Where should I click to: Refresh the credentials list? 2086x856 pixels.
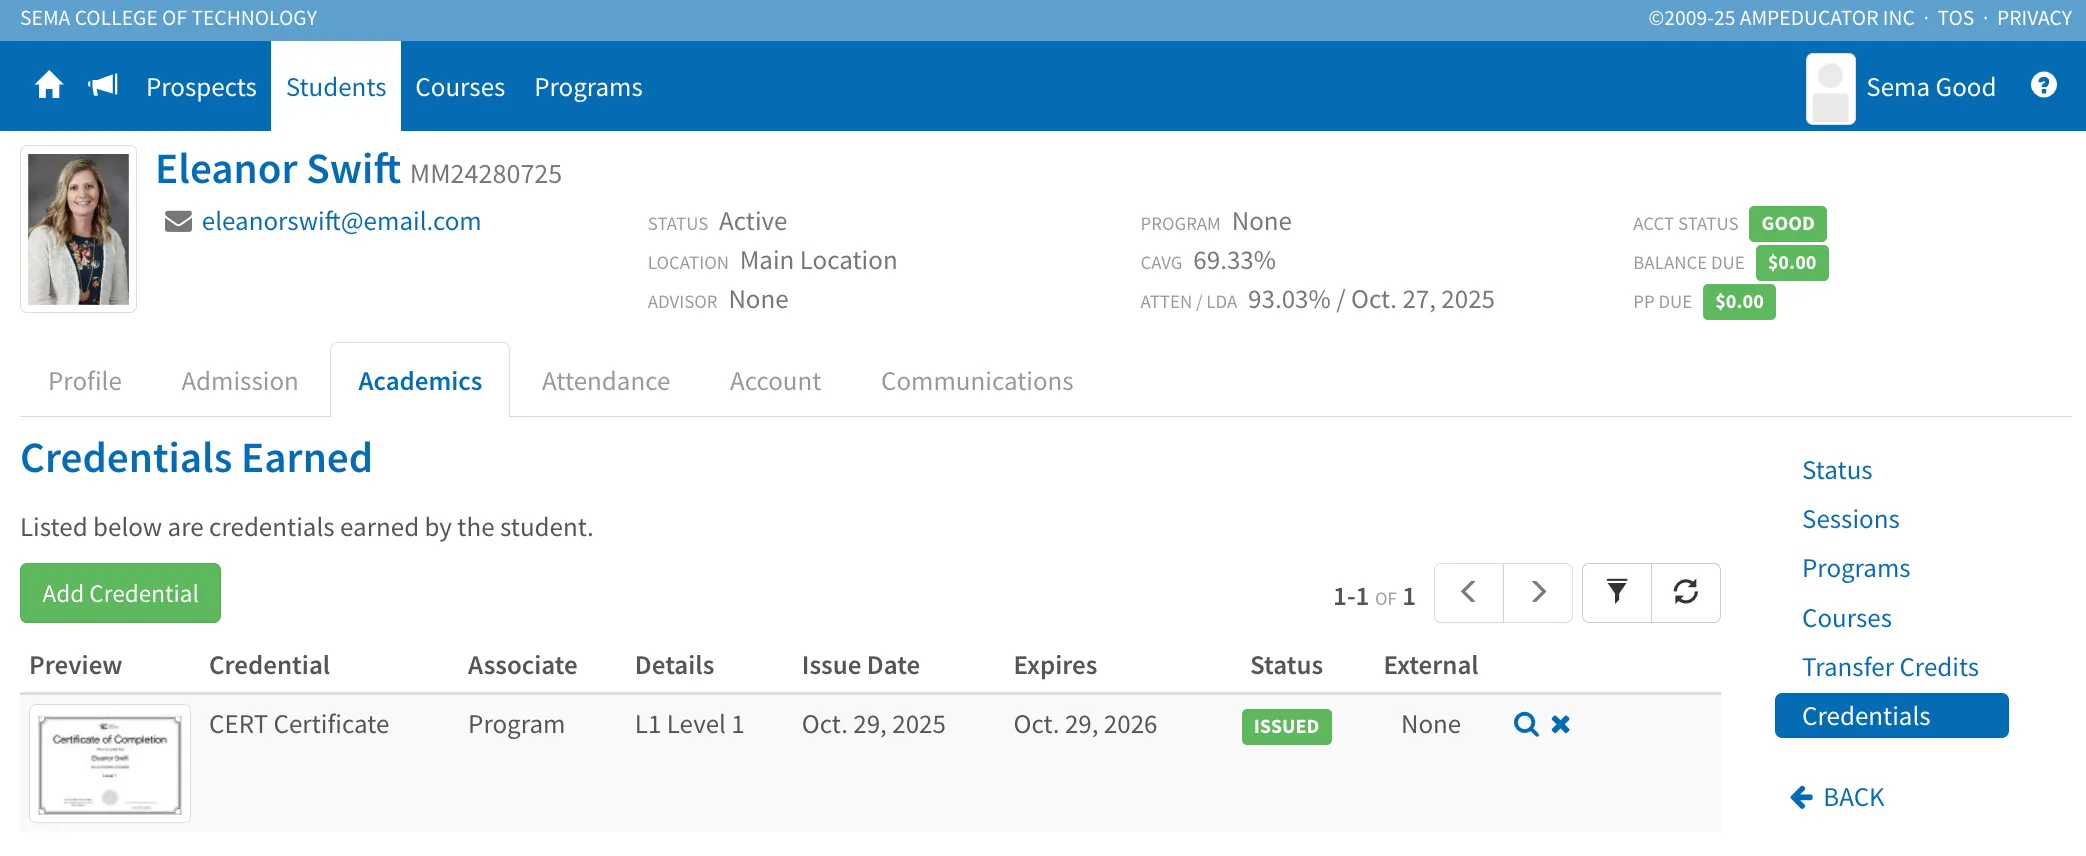(x=1686, y=593)
